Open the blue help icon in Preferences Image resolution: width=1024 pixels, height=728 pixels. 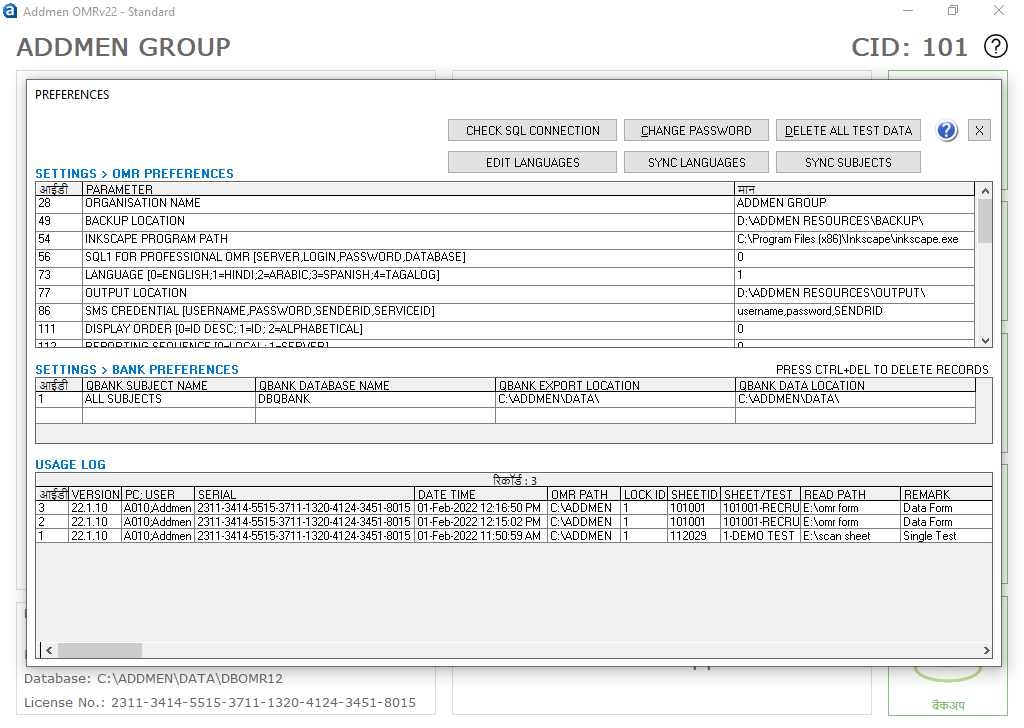946,131
